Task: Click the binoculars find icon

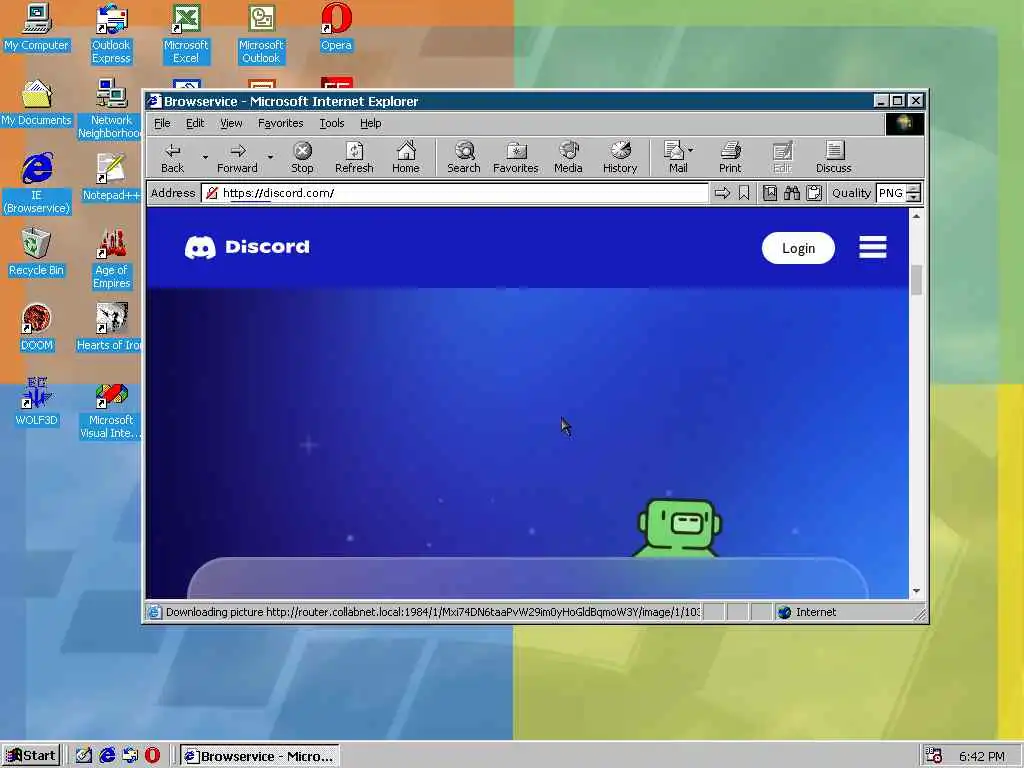Action: coord(792,193)
